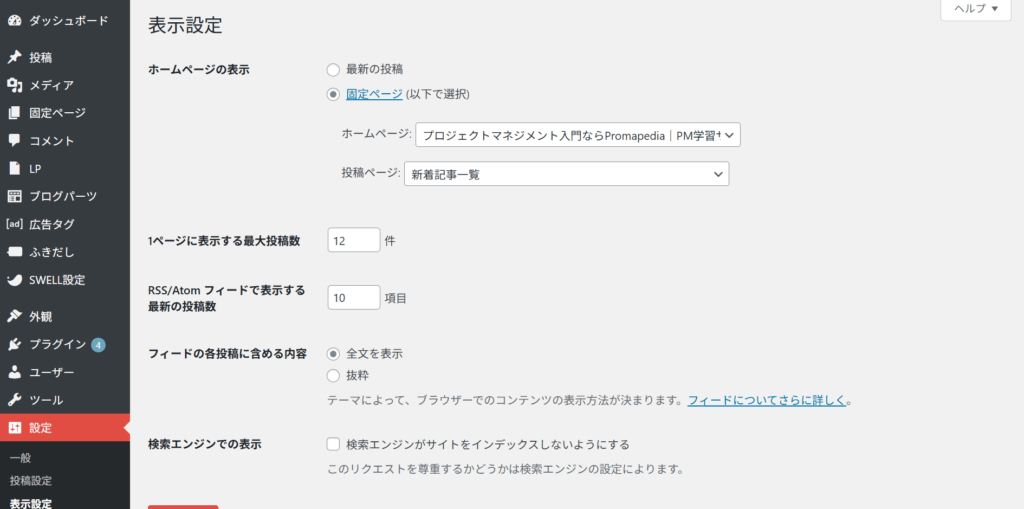The image size is (1024, 509).
Task: Check 検索エンジンがサイトをインデックスしないようにする
Action: (x=333, y=445)
